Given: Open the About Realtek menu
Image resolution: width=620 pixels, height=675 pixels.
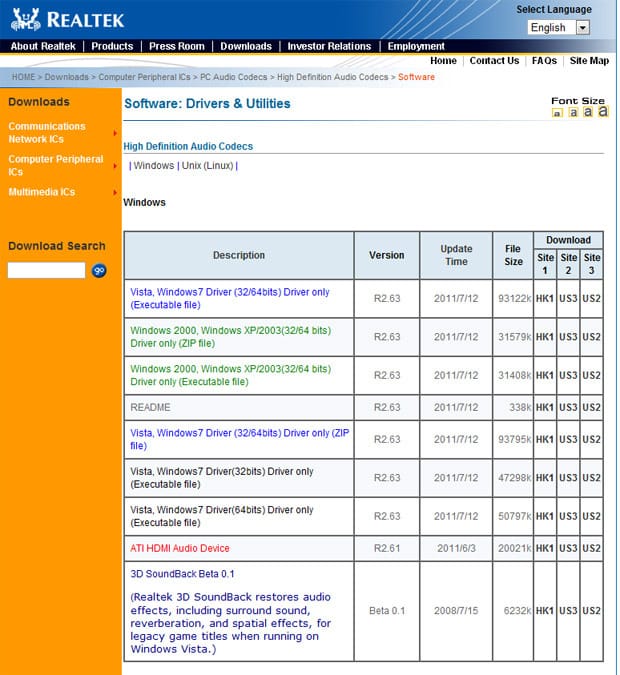Looking at the screenshot, I should (x=43, y=46).
